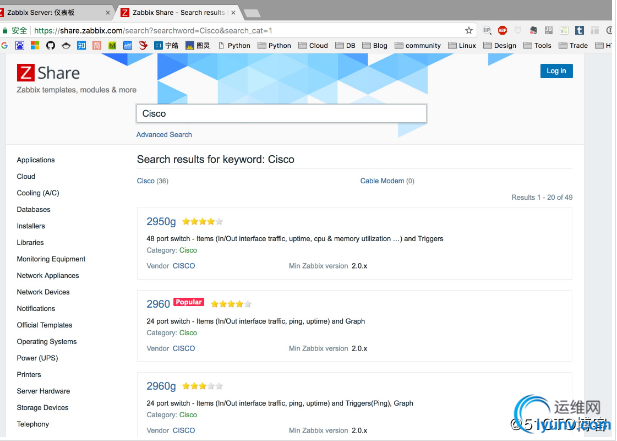Open the Tumblr extension icon
This screenshot has height=441, width=617.
[579, 30]
